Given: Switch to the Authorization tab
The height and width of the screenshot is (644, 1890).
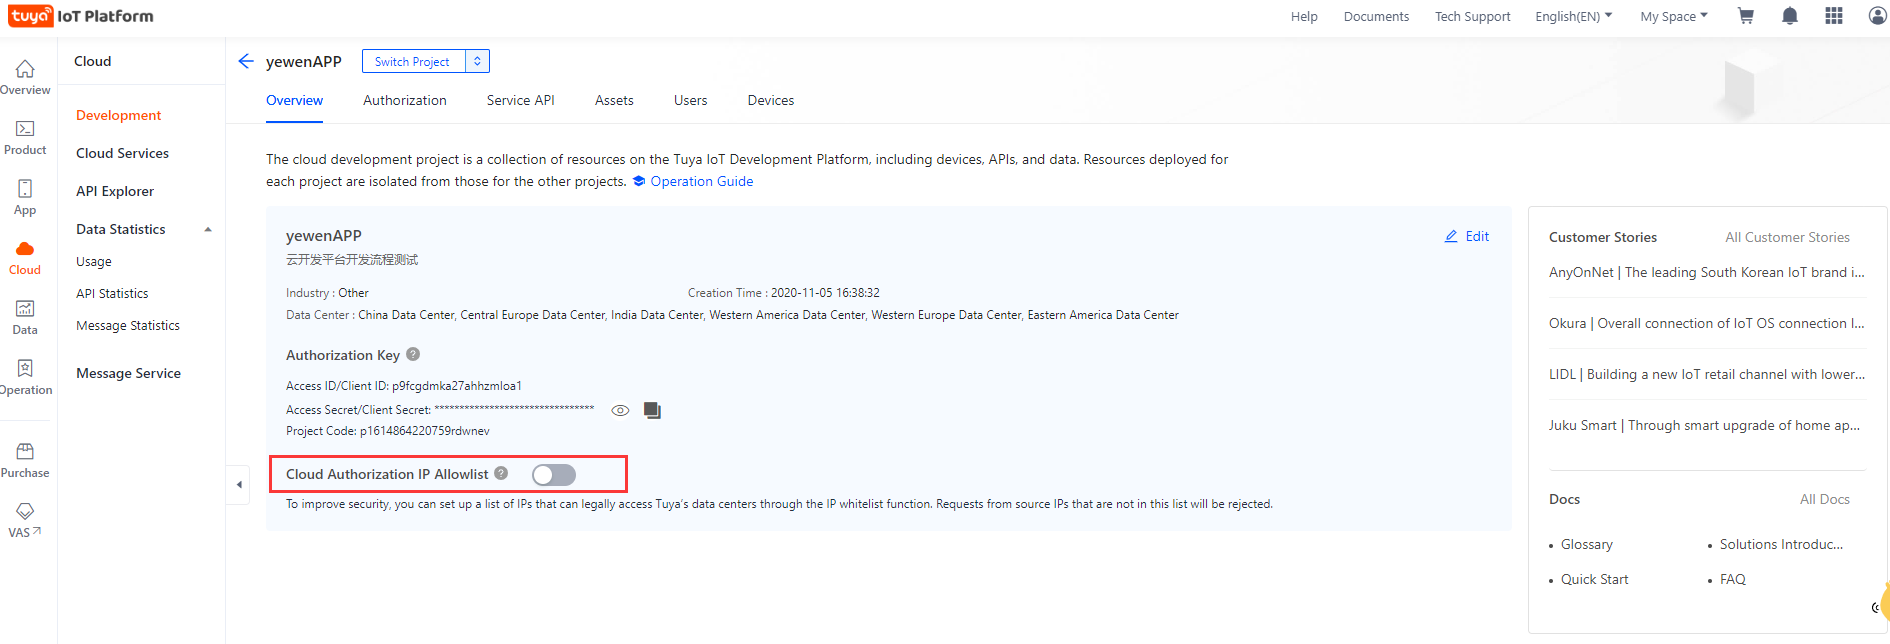Looking at the screenshot, I should (x=405, y=100).
